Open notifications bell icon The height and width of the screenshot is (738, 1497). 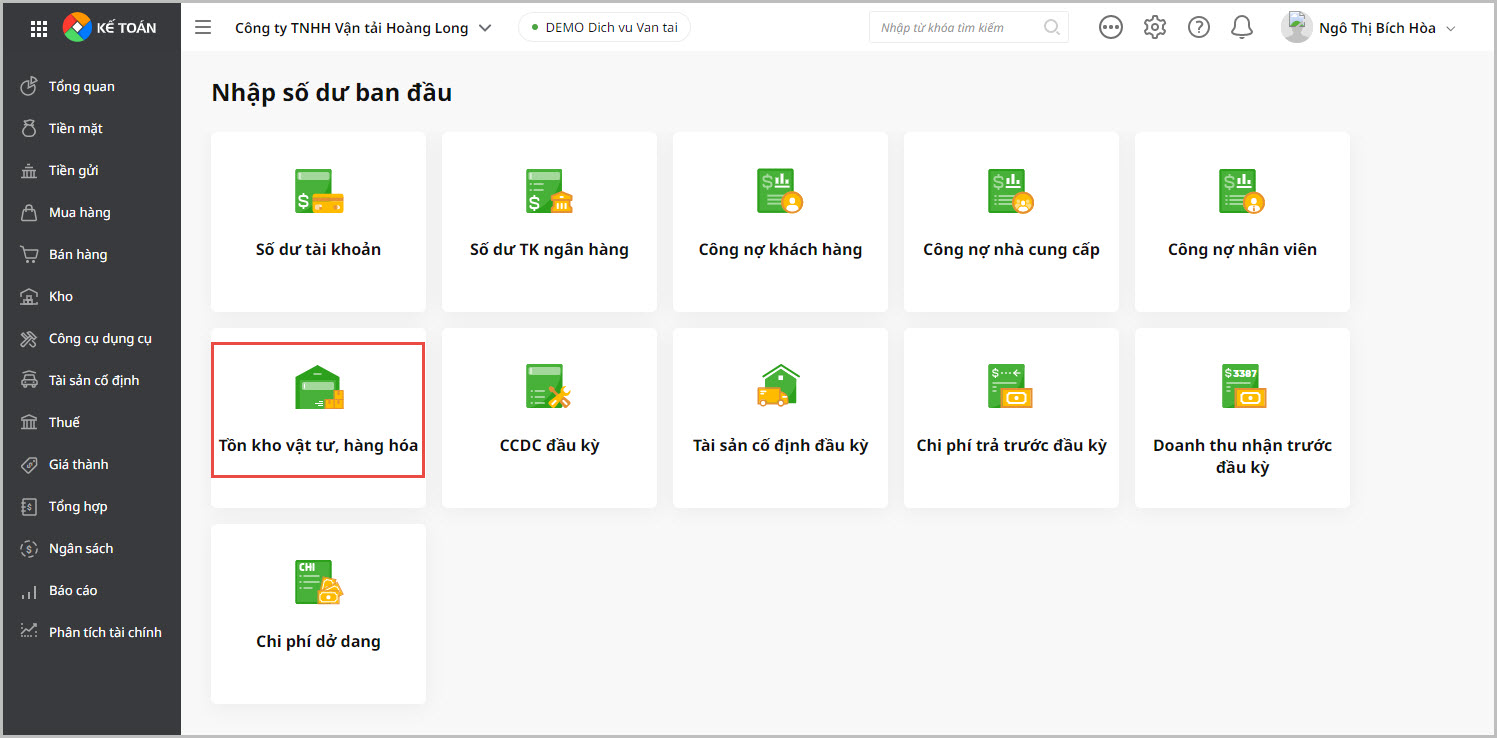click(x=1242, y=28)
